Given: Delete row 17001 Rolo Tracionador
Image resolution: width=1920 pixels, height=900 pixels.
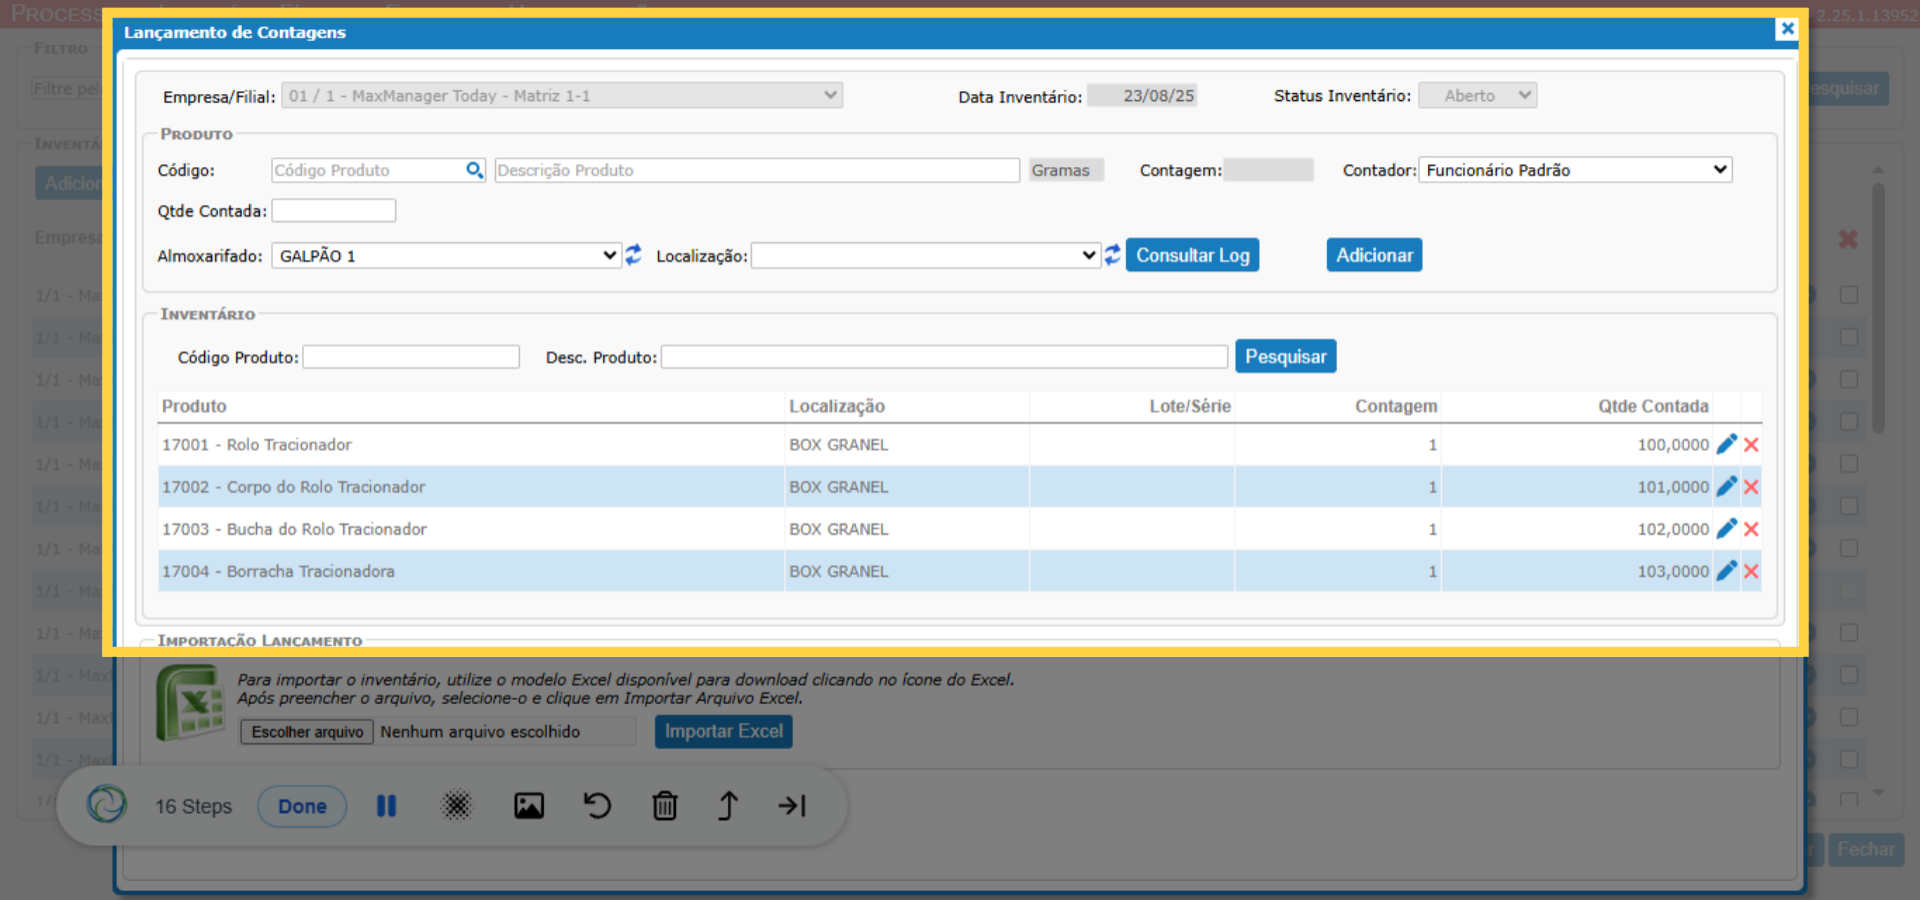Looking at the screenshot, I should (x=1751, y=445).
